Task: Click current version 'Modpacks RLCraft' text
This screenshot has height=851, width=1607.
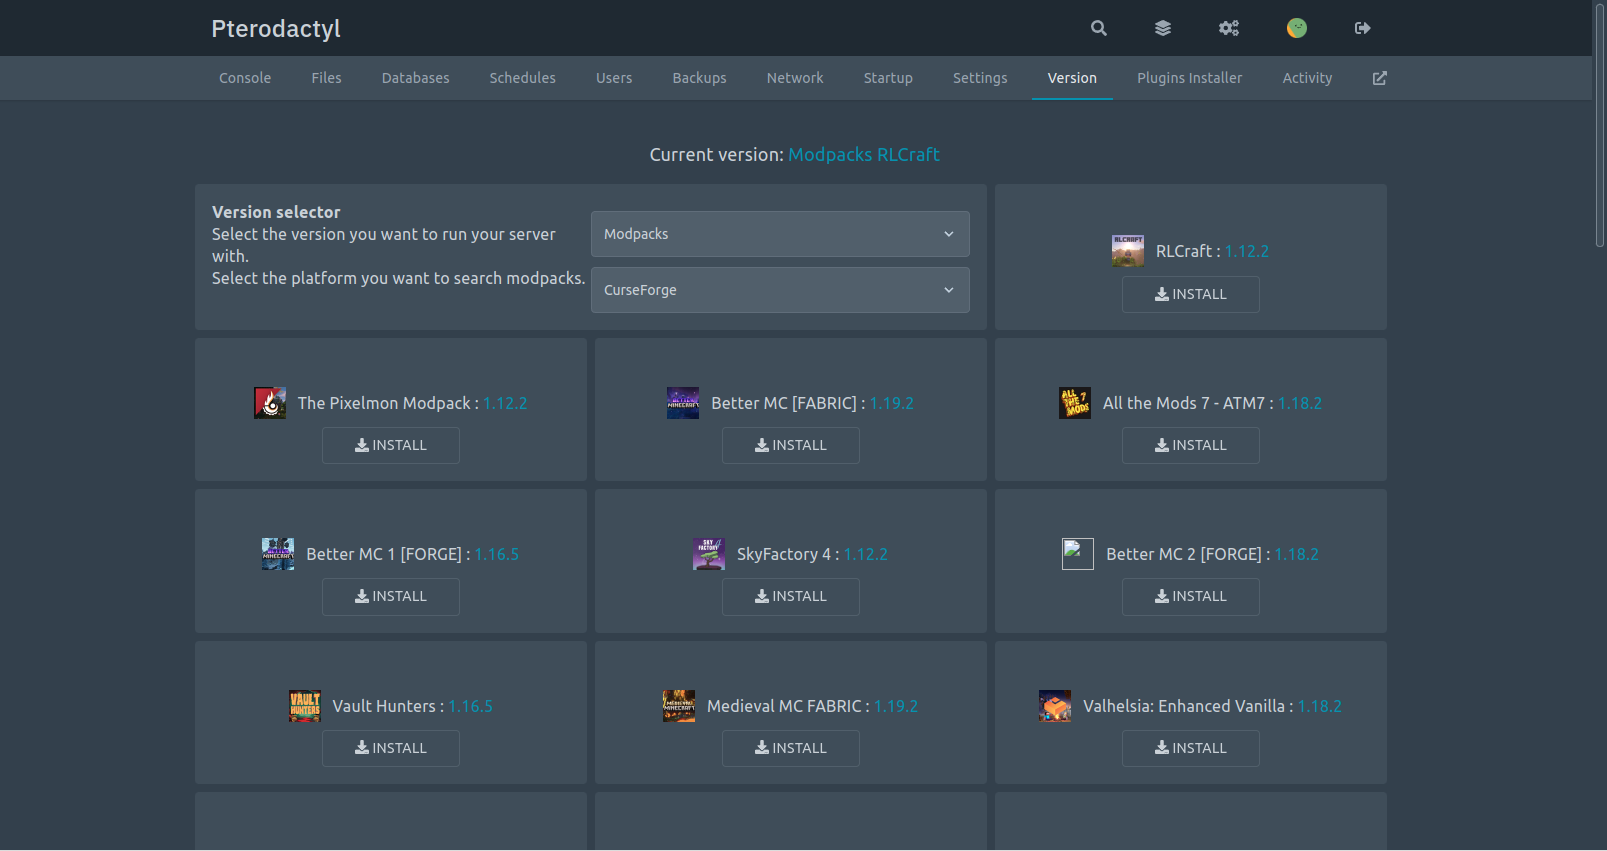Action: [864, 154]
